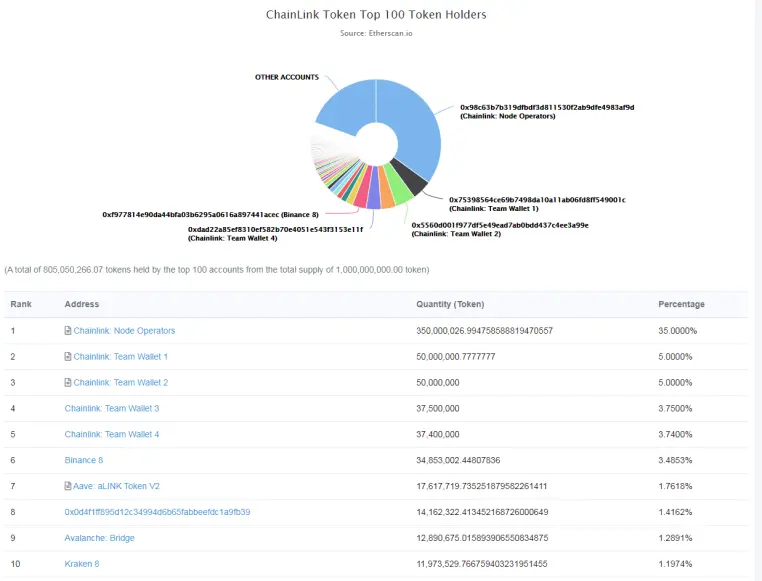Image resolution: width=762 pixels, height=581 pixels.
Task: Click percentage 3.7400%
Action: 675,434
